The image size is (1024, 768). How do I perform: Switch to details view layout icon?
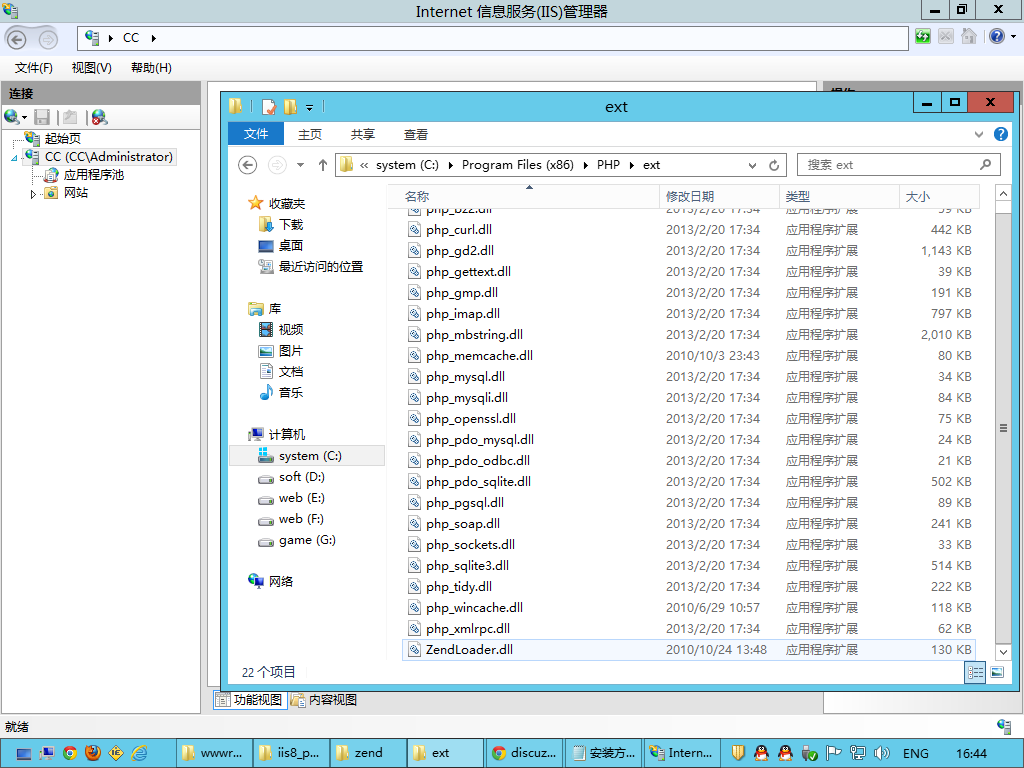(975, 672)
